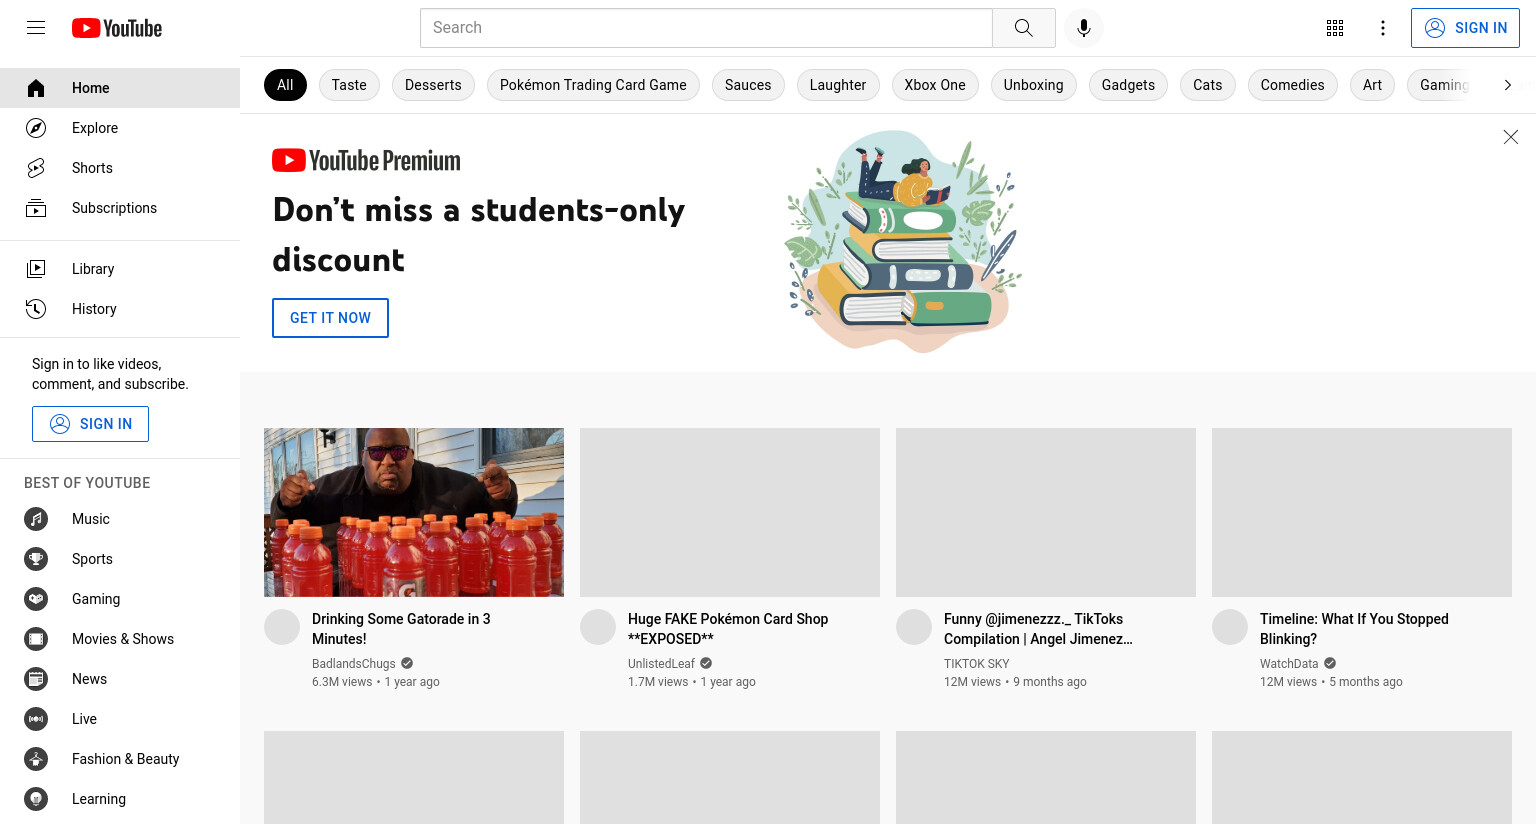This screenshot has height=824, width=1536.
Task: Click SIGN IN button in header
Action: (x=1465, y=28)
